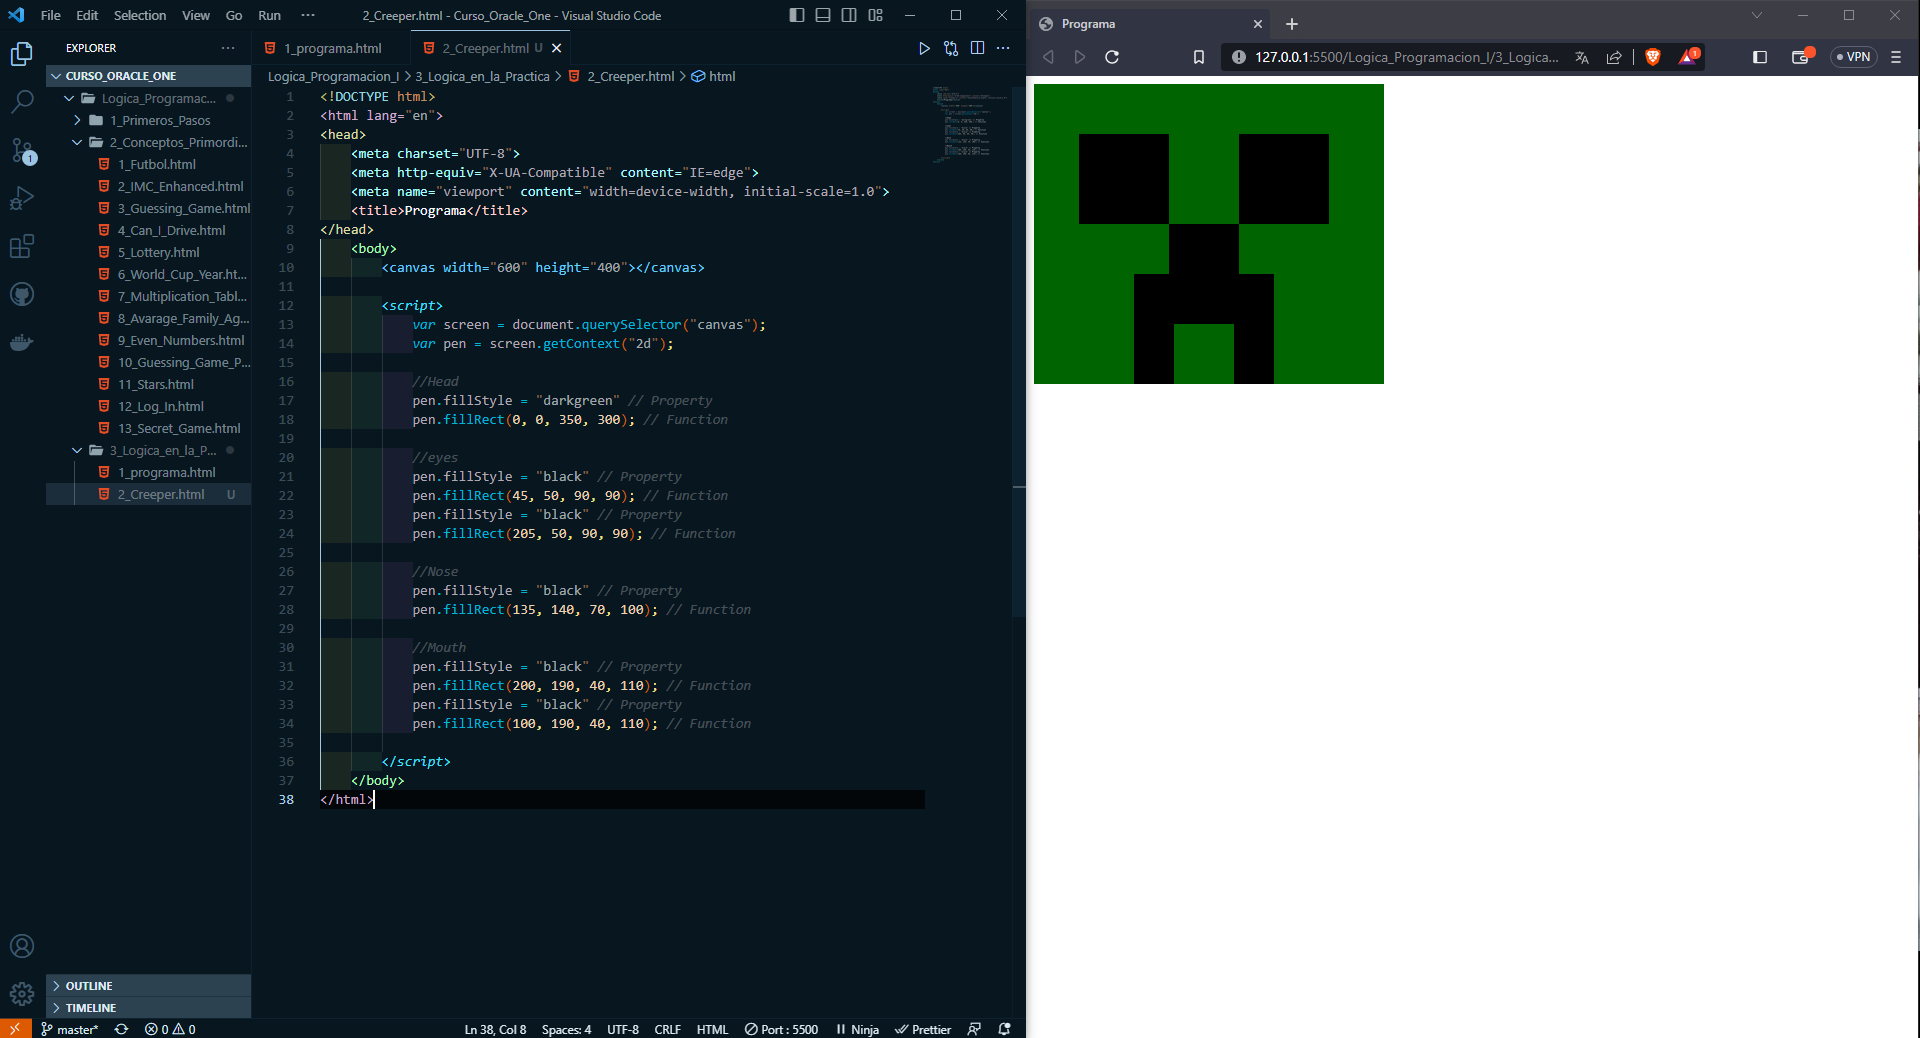Open Brave Rewards triangle icon
Screen dimensions: 1920x1038
[1689, 57]
